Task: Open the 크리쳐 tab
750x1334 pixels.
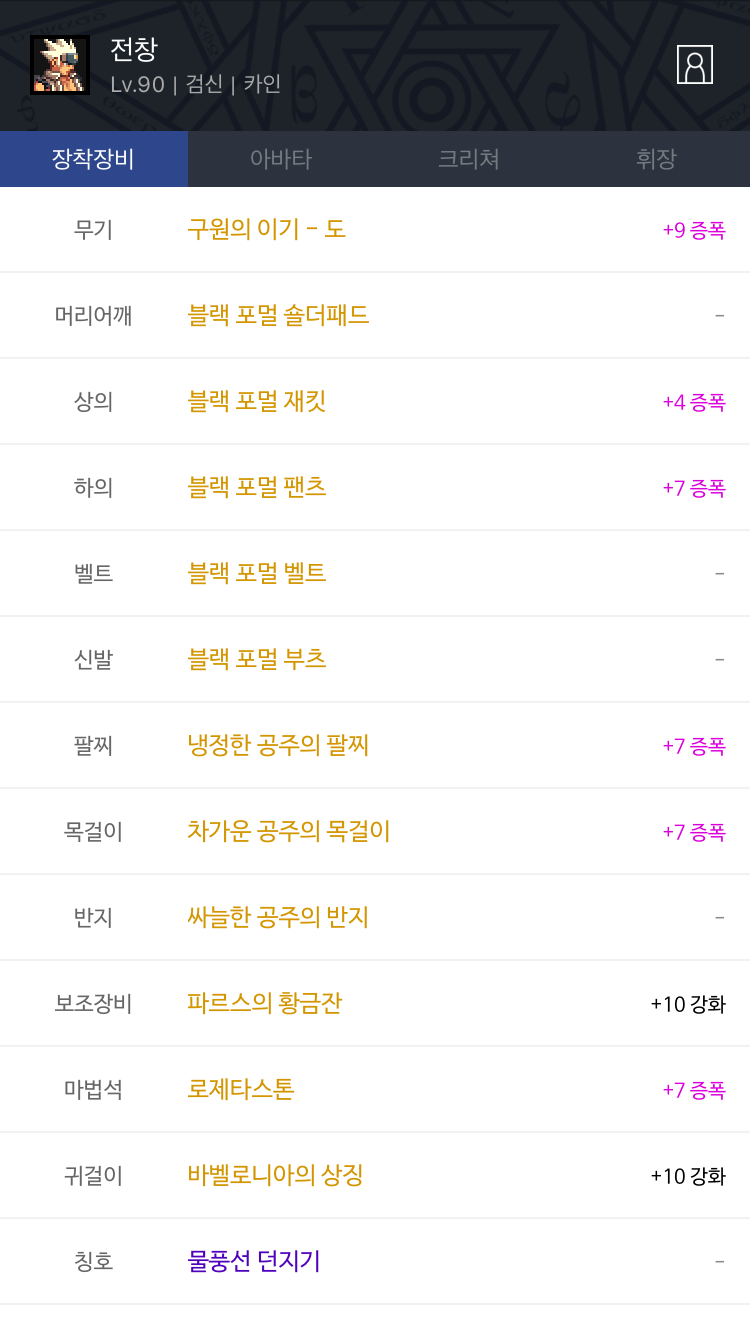Action: (468, 159)
